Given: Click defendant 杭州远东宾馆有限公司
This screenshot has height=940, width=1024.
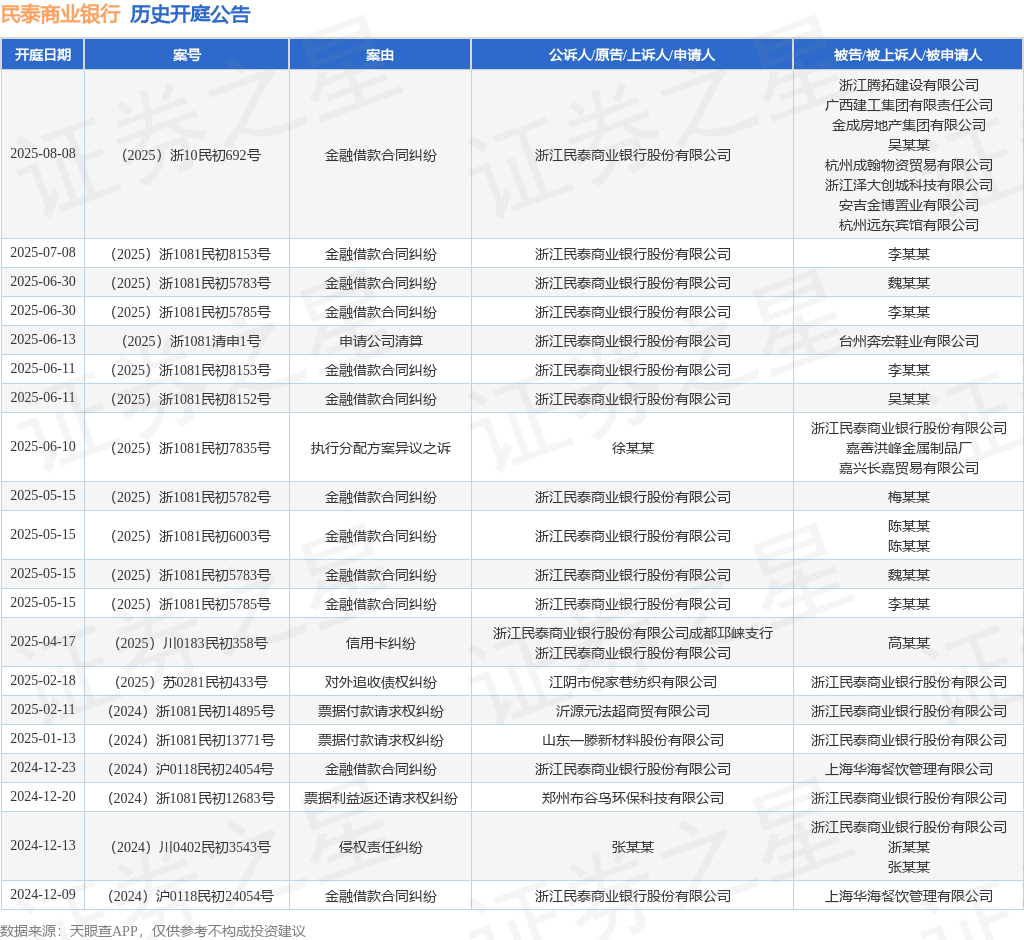Looking at the screenshot, I should point(908,225).
